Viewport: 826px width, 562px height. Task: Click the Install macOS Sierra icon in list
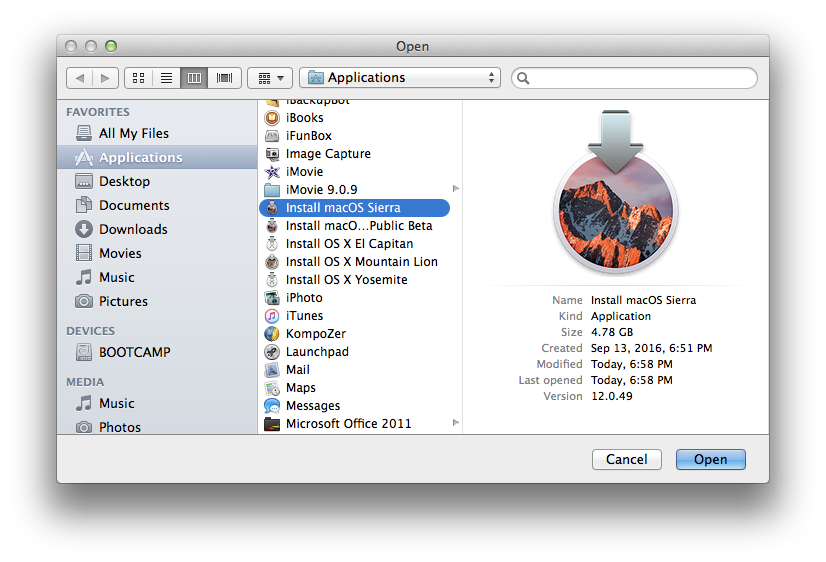coord(272,208)
